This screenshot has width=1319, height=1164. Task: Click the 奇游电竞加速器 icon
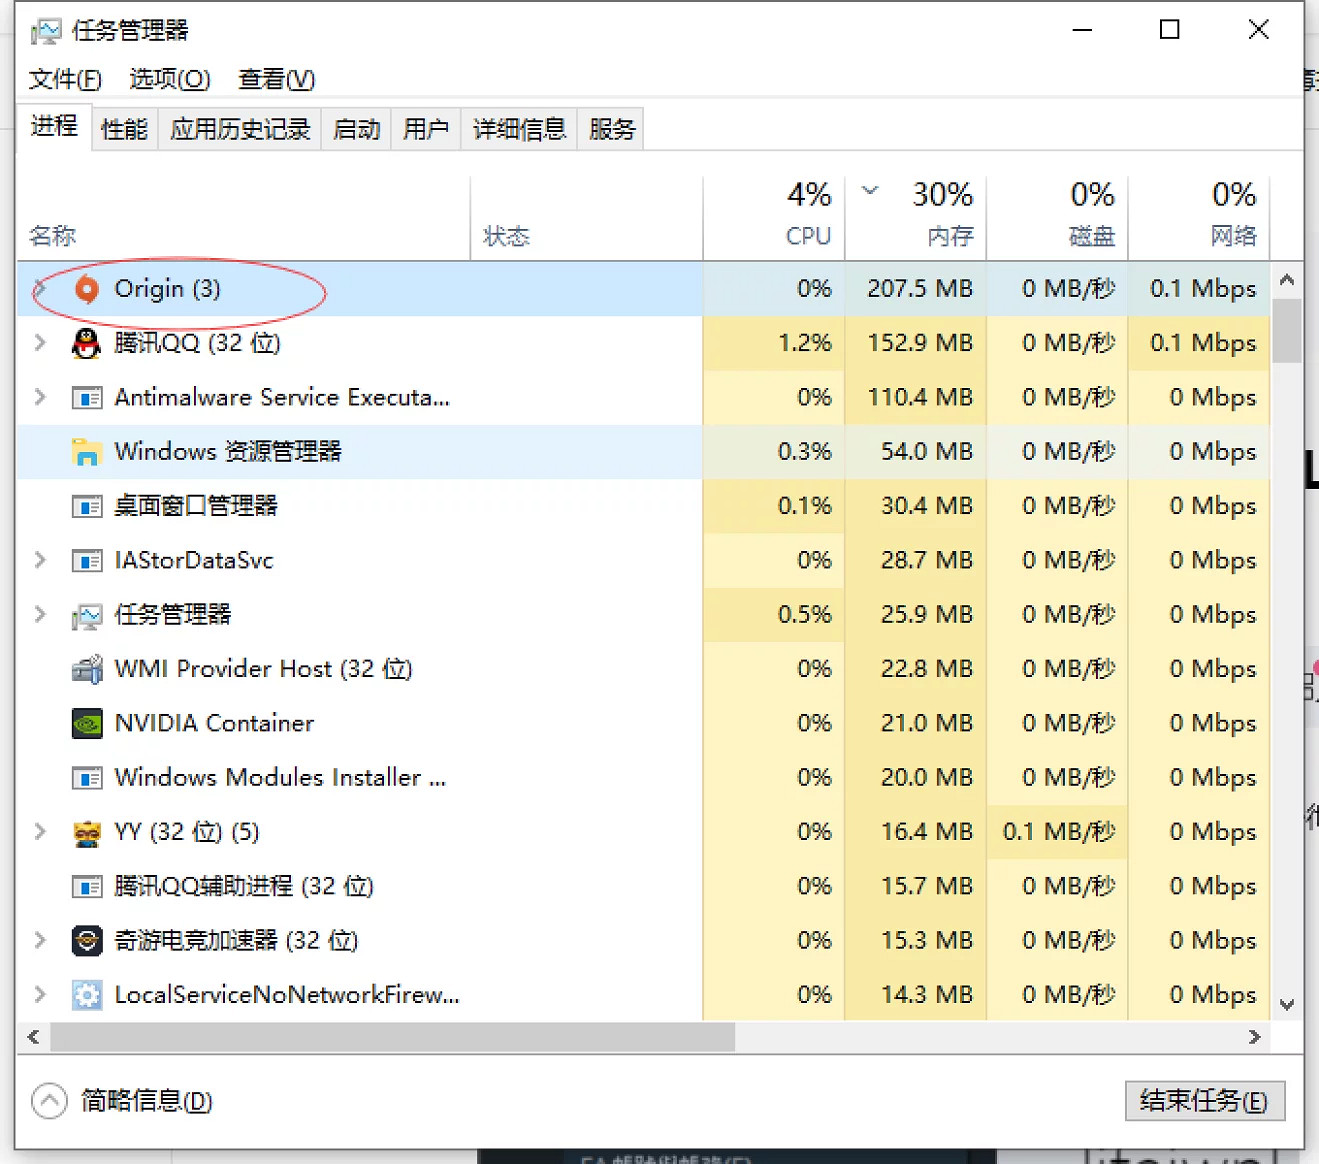click(x=87, y=940)
